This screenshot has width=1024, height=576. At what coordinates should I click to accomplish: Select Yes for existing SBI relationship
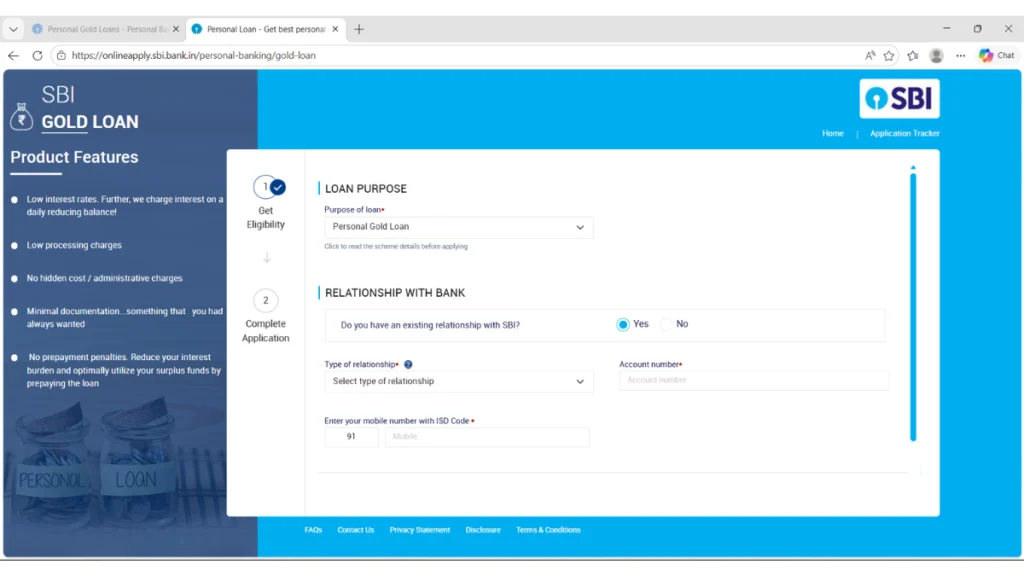point(623,325)
